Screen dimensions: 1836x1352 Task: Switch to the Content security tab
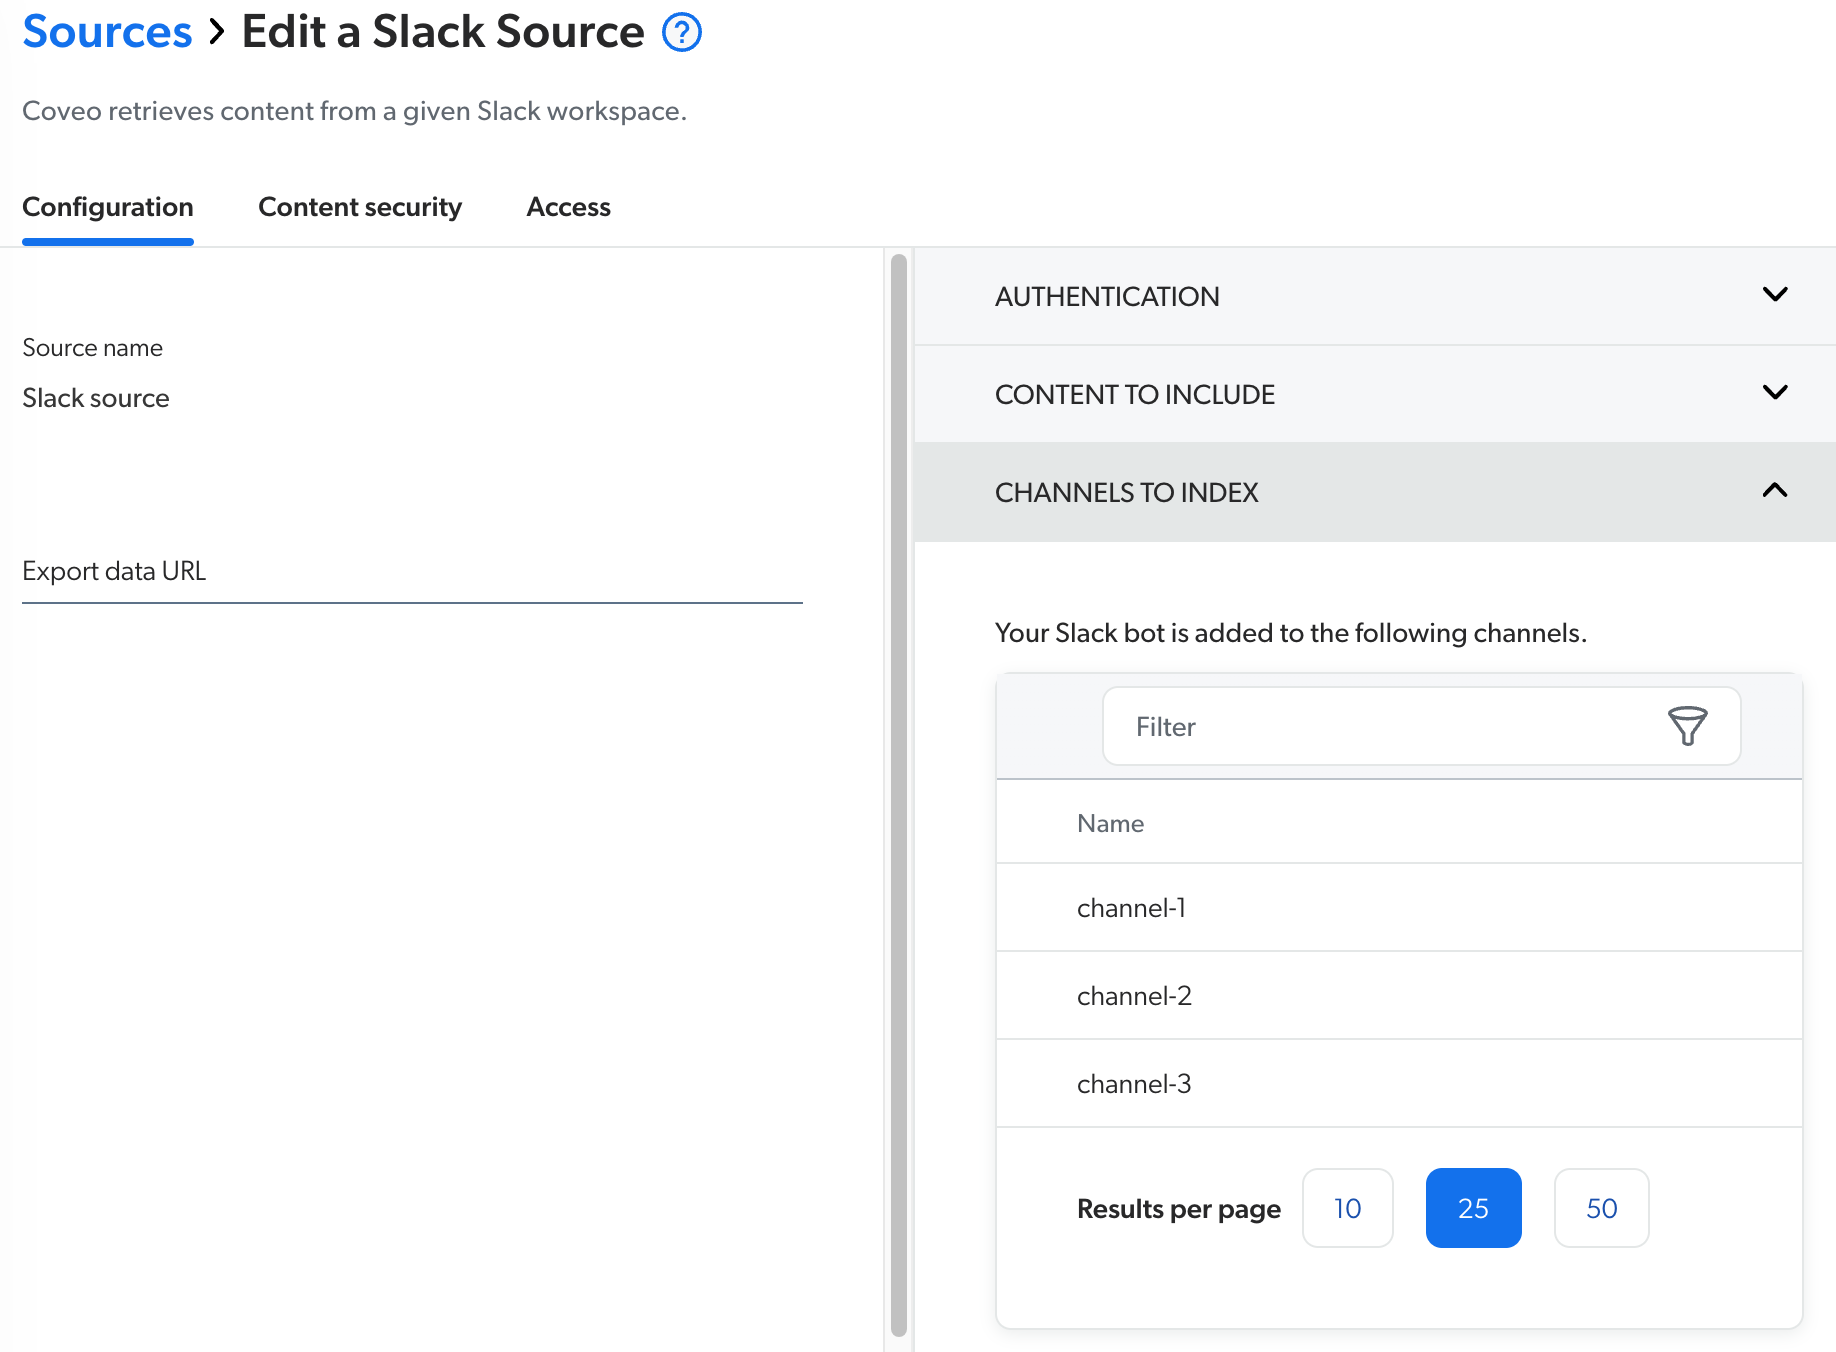[360, 207]
